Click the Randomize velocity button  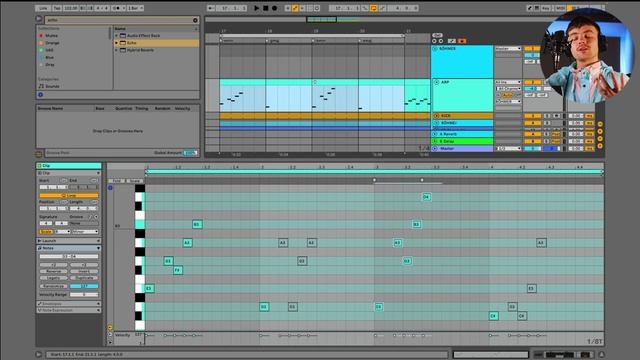click(x=53, y=286)
